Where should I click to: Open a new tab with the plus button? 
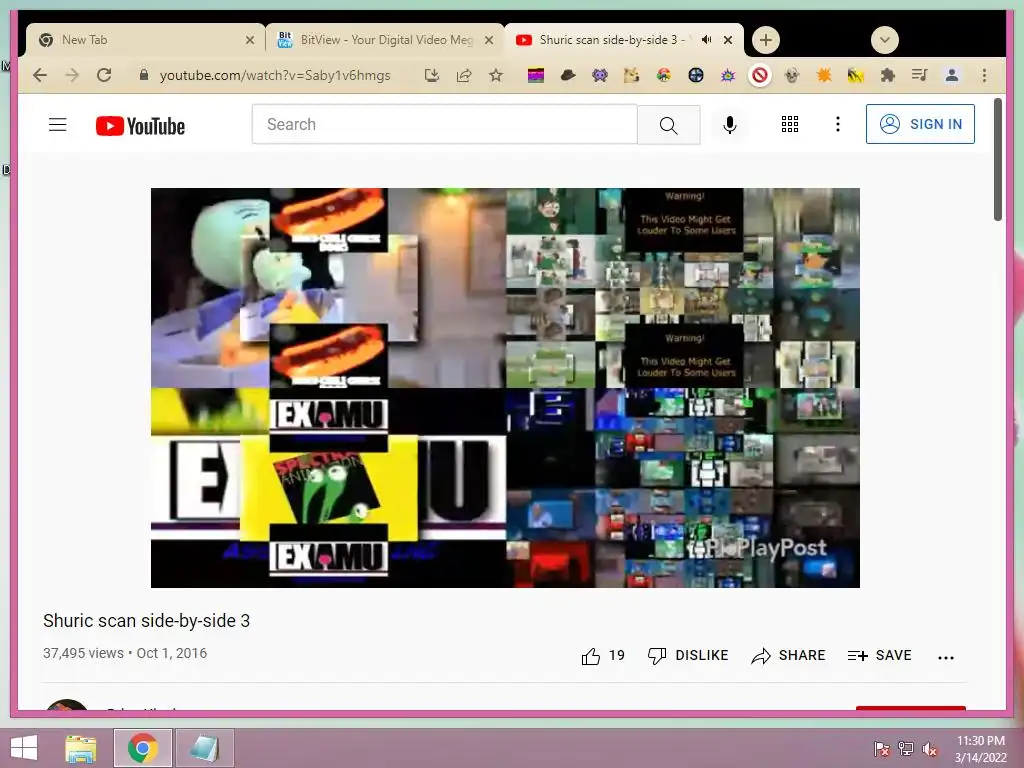pyautogui.click(x=765, y=40)
